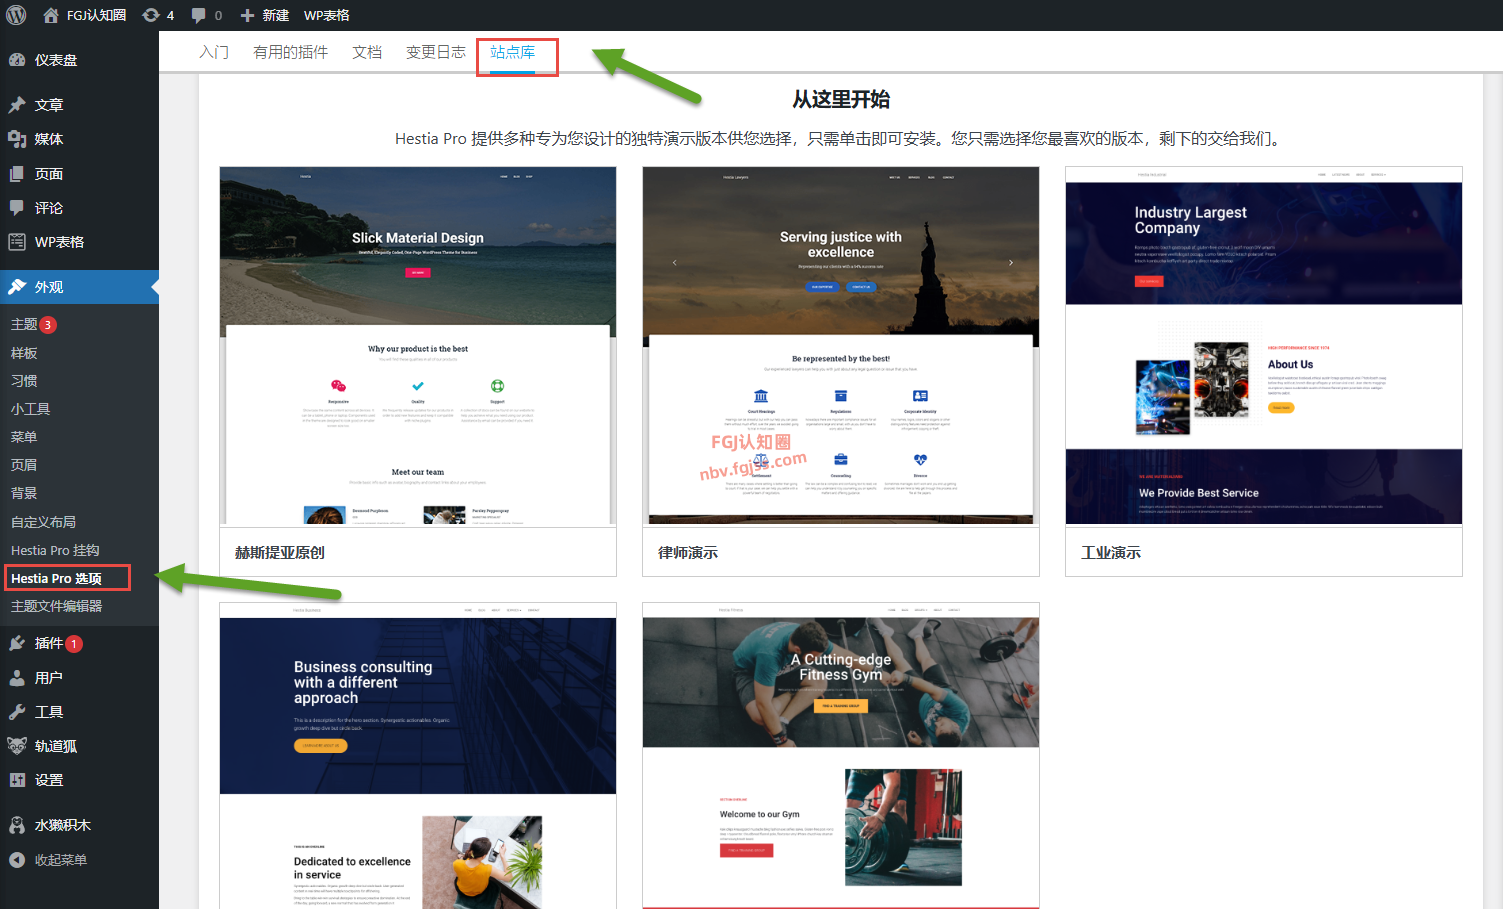Open the 设置 settings icon
The image size is (1503, 909).
[17, 780]
